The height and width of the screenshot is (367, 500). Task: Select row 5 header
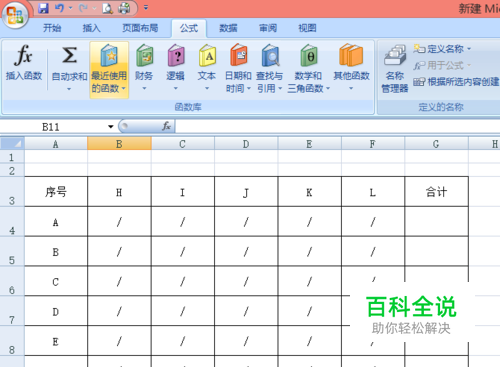12,251
